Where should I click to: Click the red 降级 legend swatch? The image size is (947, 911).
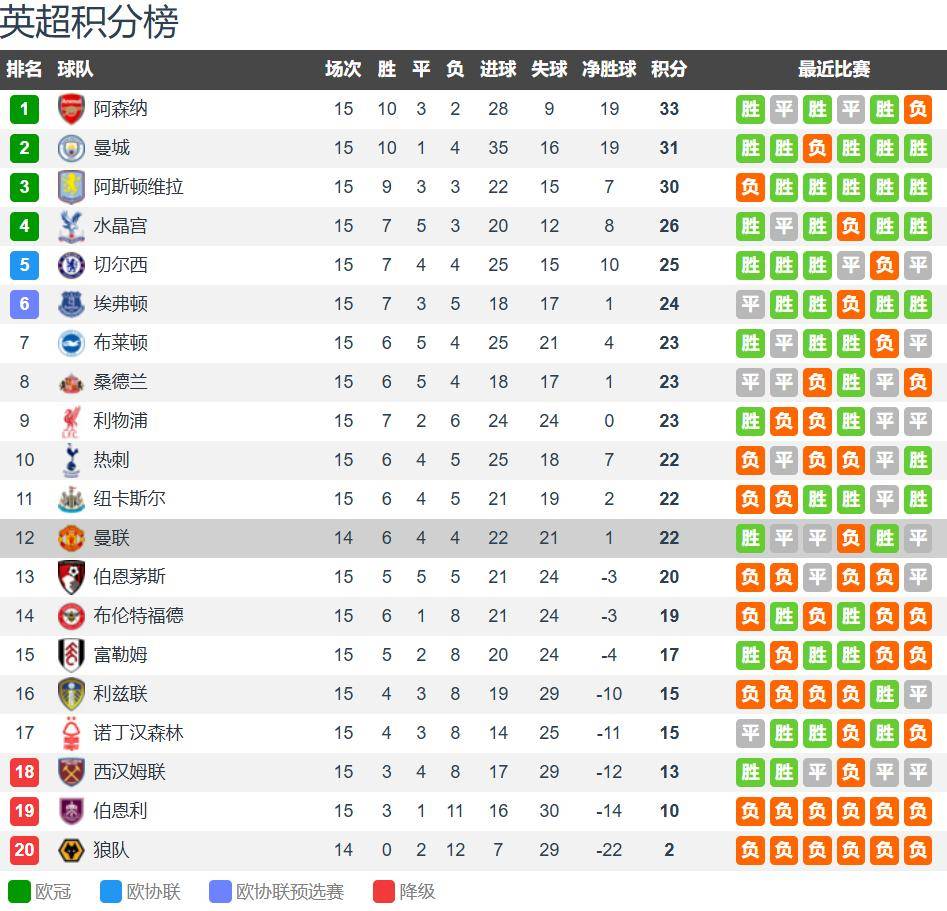[x=384, y=891]
